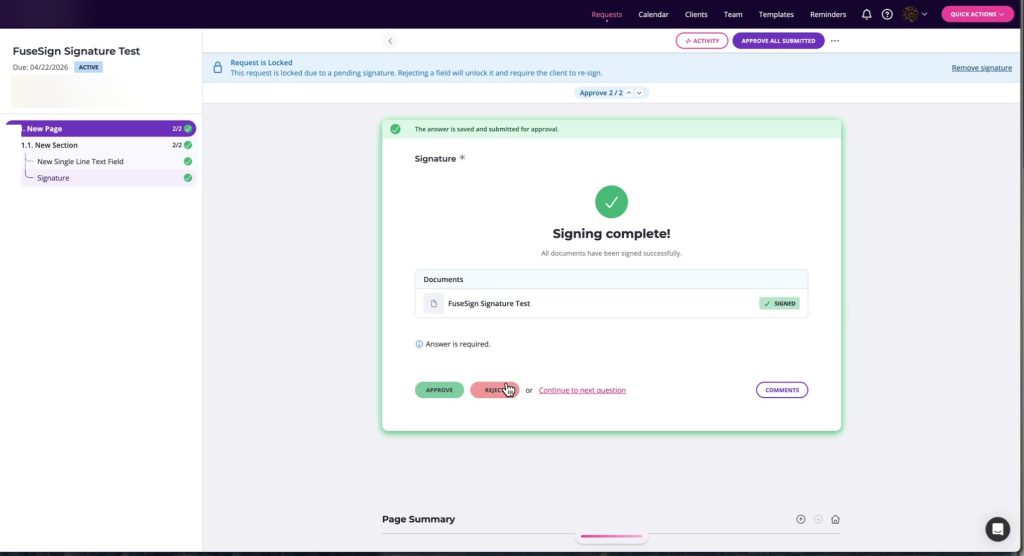Click Continue to next question link
This screenshot has height=556, width=1024.
coord(582,390)
